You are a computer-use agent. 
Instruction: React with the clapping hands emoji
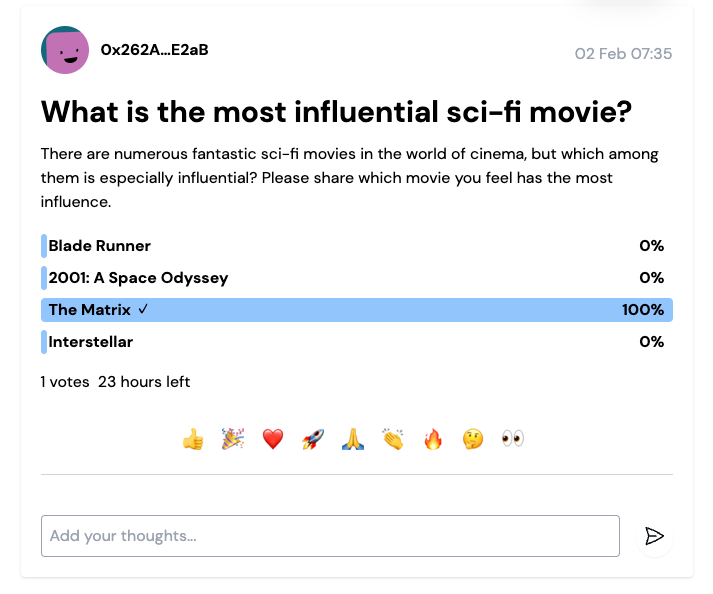click(393, 439)
